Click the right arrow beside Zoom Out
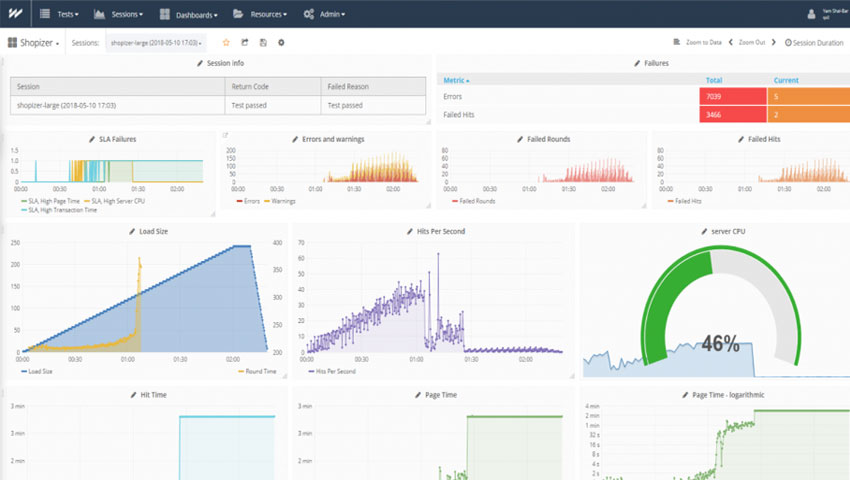850x480 pixels. (776, 43)
